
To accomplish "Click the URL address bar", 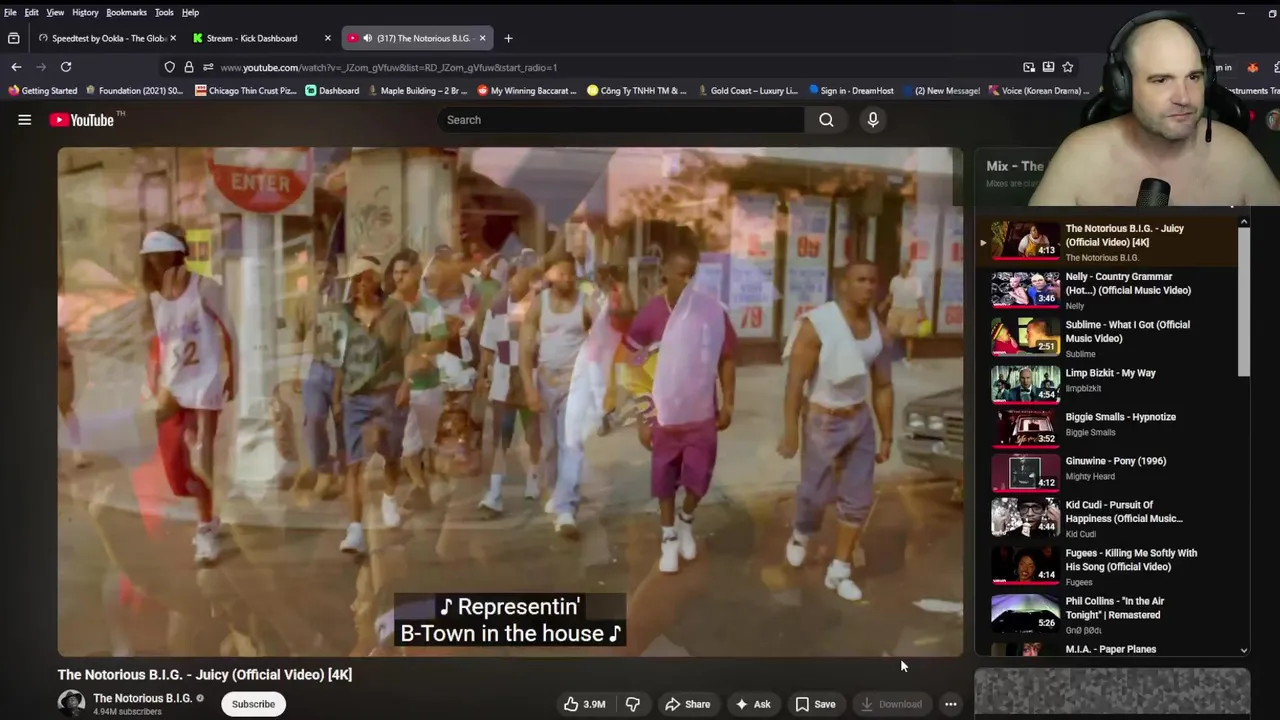I will click(620, 67).
